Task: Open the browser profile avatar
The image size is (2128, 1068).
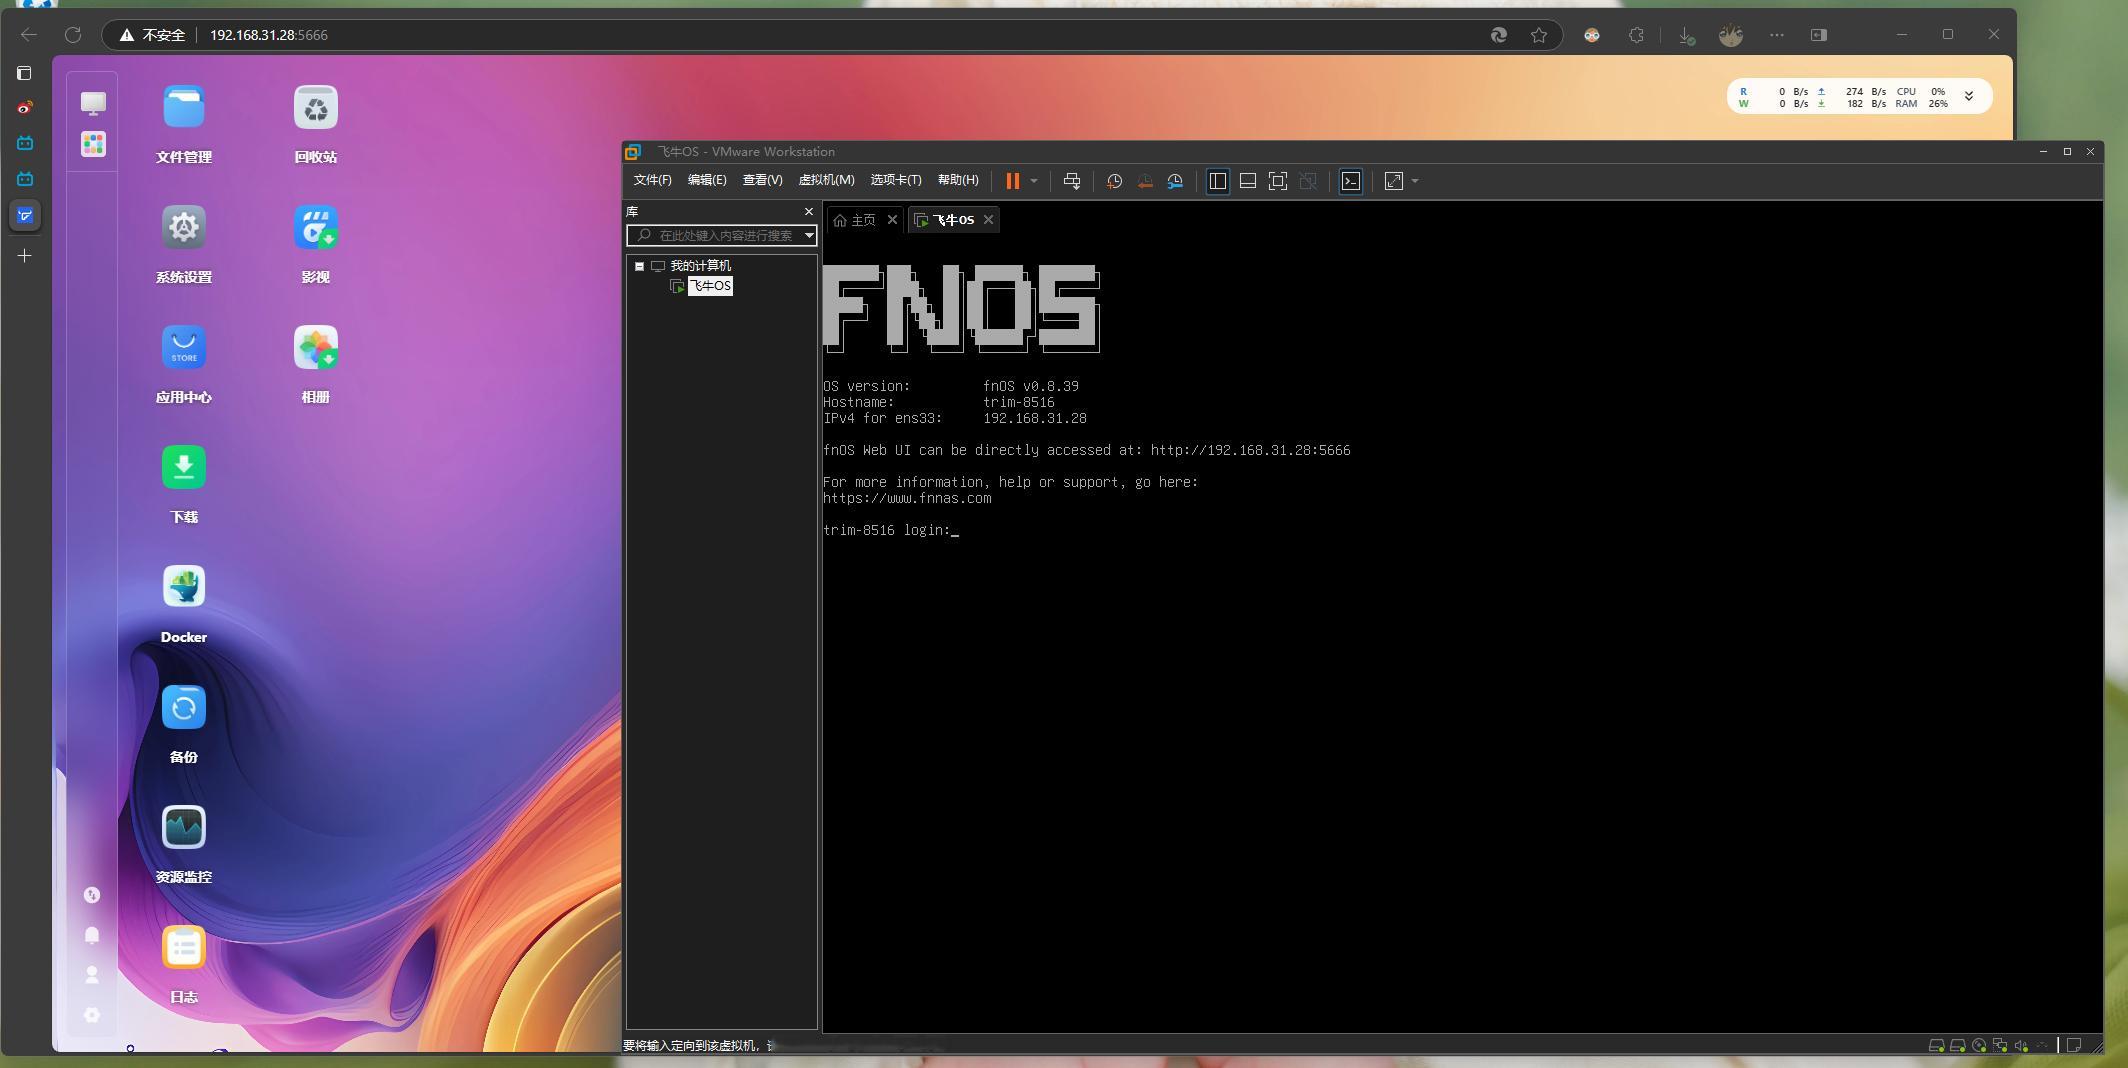Action: tap(1731, 35)
